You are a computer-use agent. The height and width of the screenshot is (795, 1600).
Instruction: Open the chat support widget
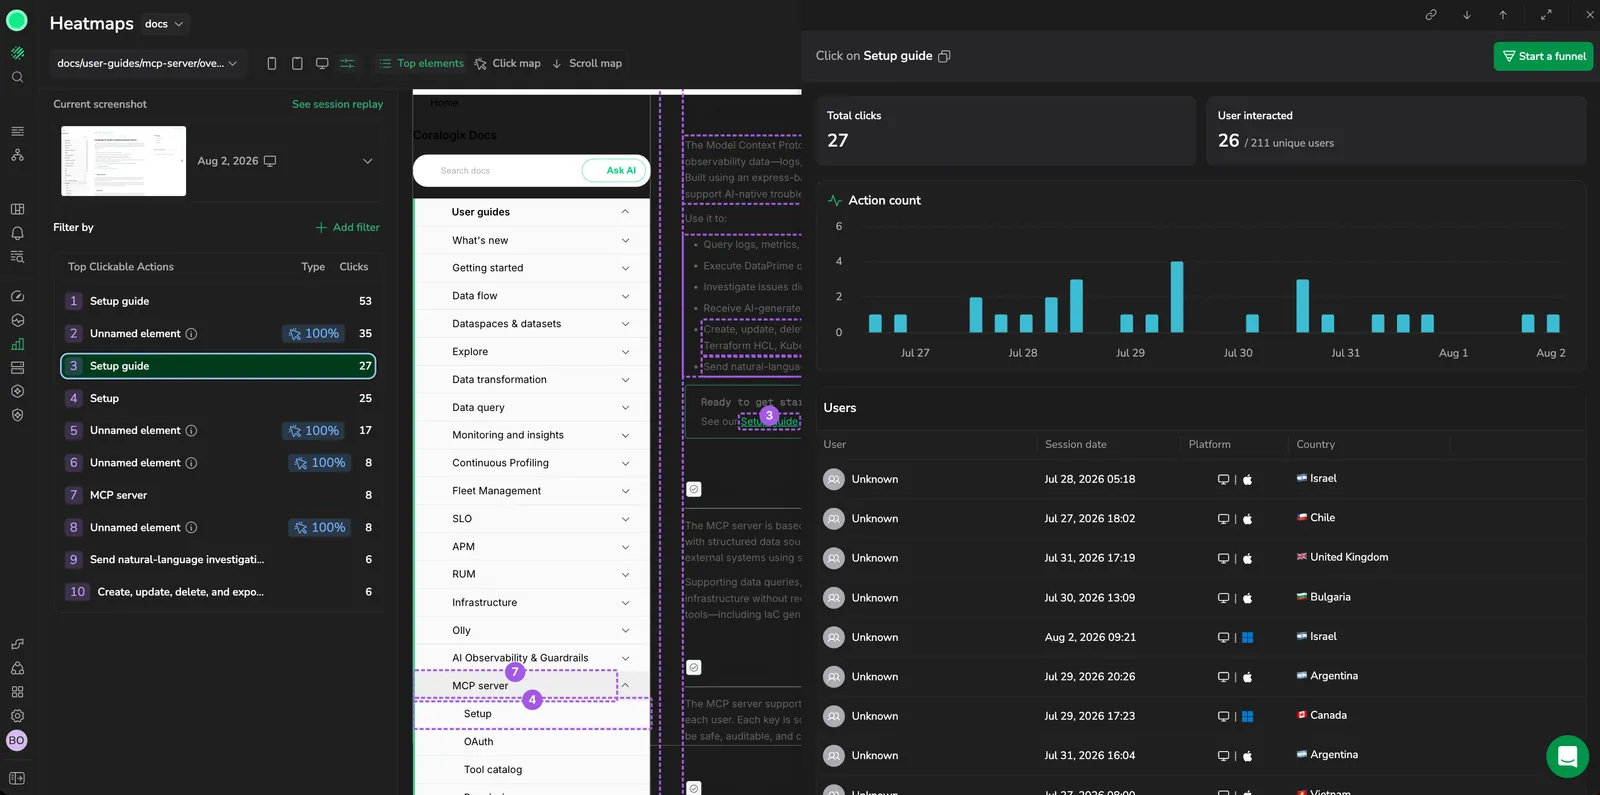click(x=1567, y=756)
